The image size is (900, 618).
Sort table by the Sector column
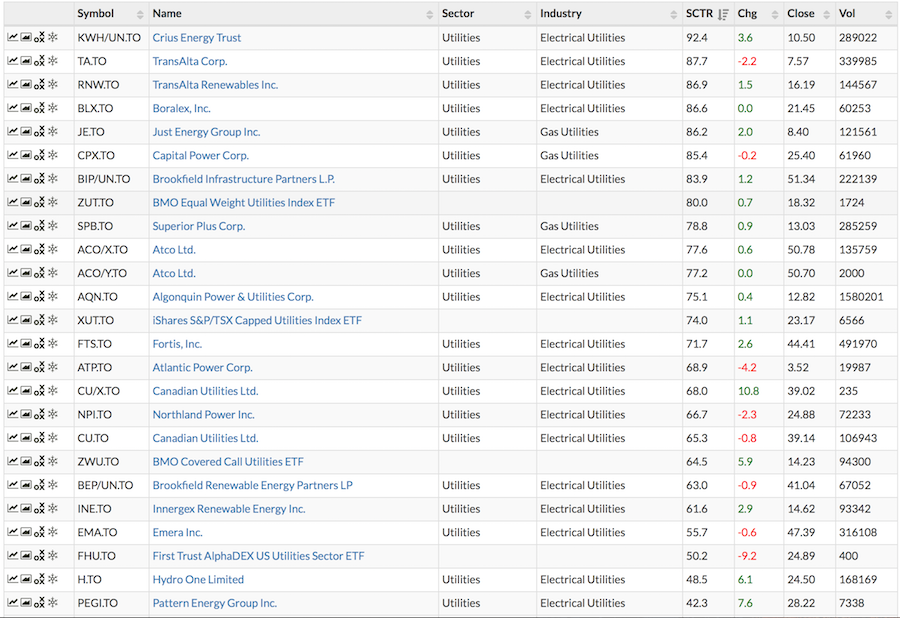(x=487, y=14)
